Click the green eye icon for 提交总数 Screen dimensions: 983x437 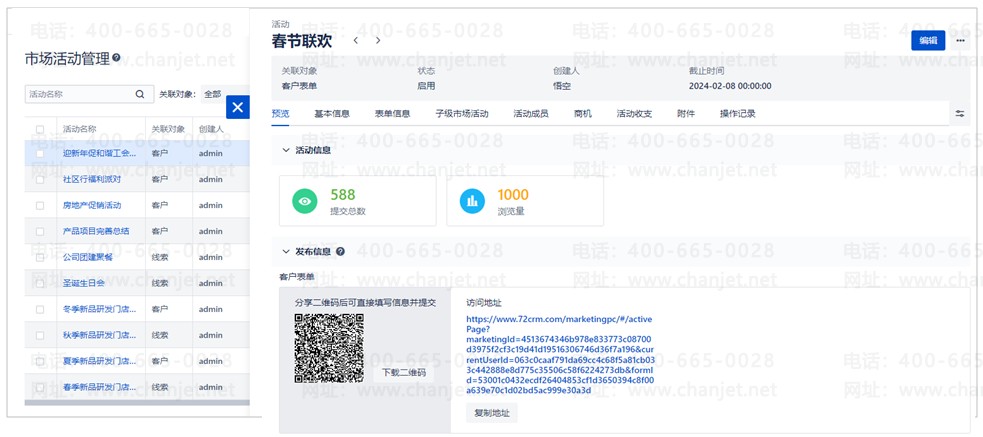click(x=305, y=201)
